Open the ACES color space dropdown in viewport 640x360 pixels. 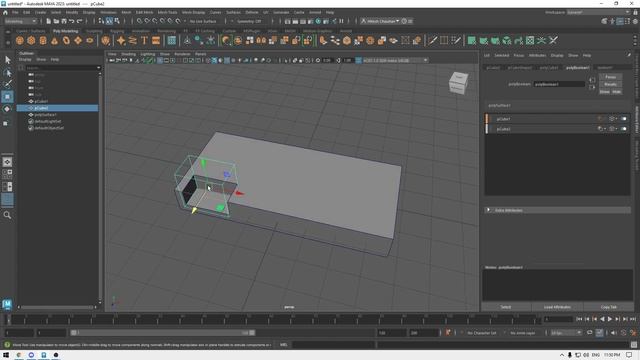pyautogui.click(x=395, y=60)
